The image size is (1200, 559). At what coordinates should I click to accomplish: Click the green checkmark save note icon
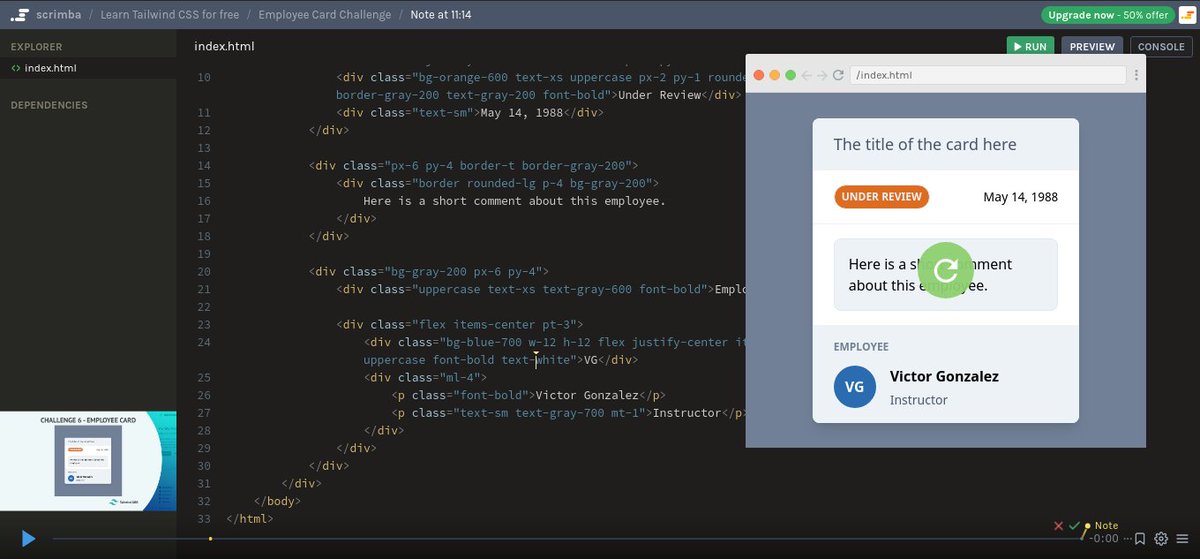[1074, 526]
